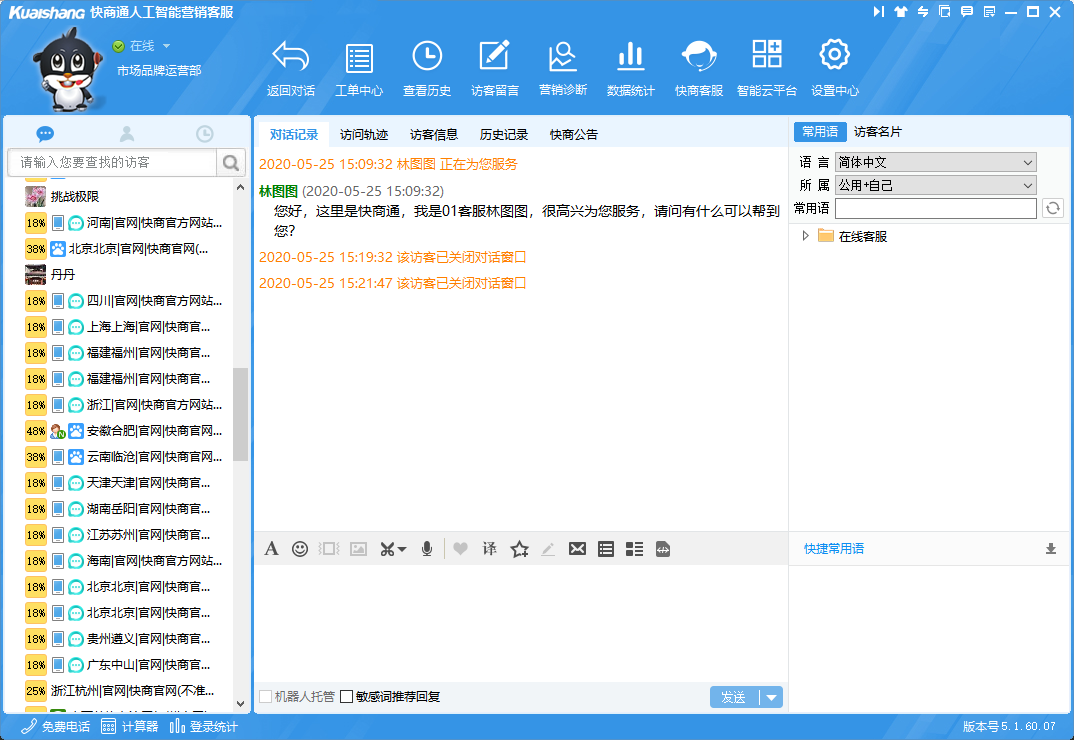Click the star favorite icon in editor toolbar
Image resolution: width=1074 pixels, height=740 pixels.
tap(519, 549)
